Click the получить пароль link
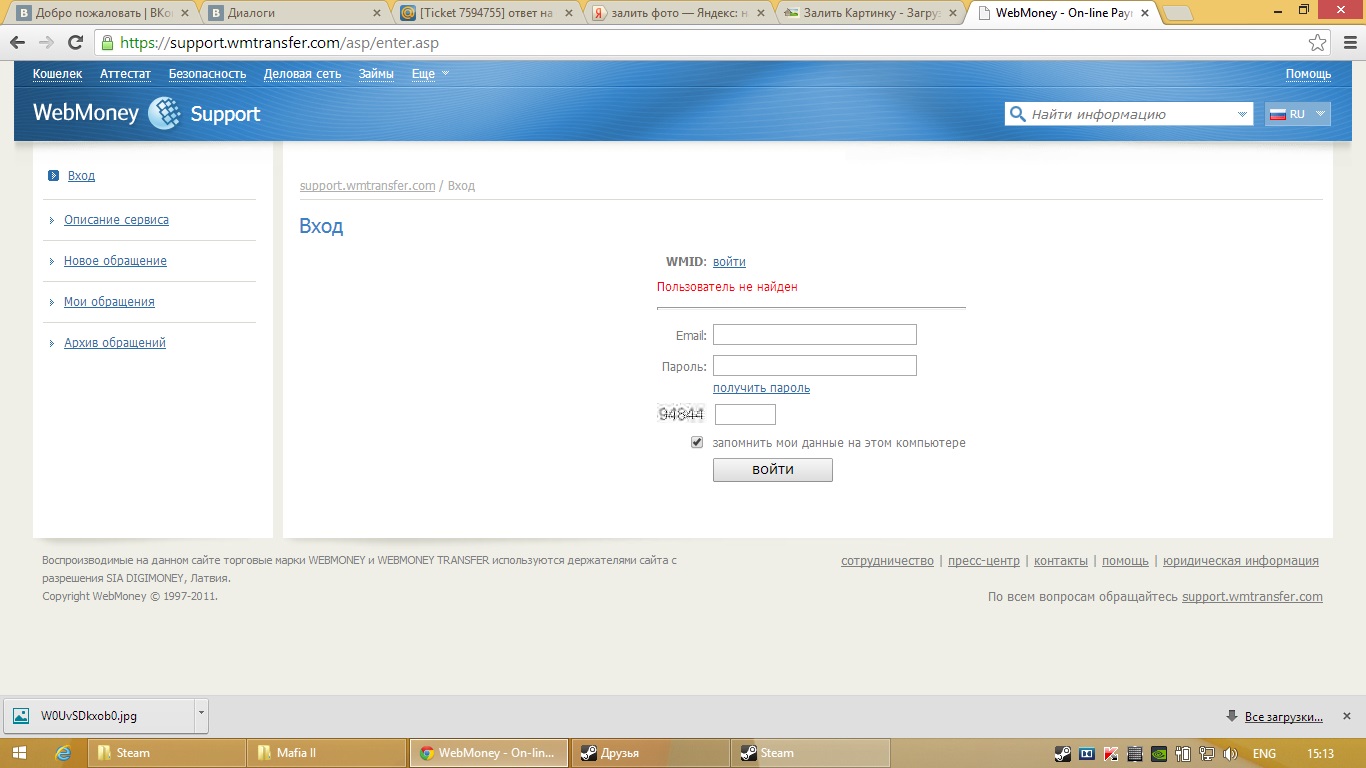Image resolution: width=1366 pixels, height=768 pixels. [x=761, y=388]
